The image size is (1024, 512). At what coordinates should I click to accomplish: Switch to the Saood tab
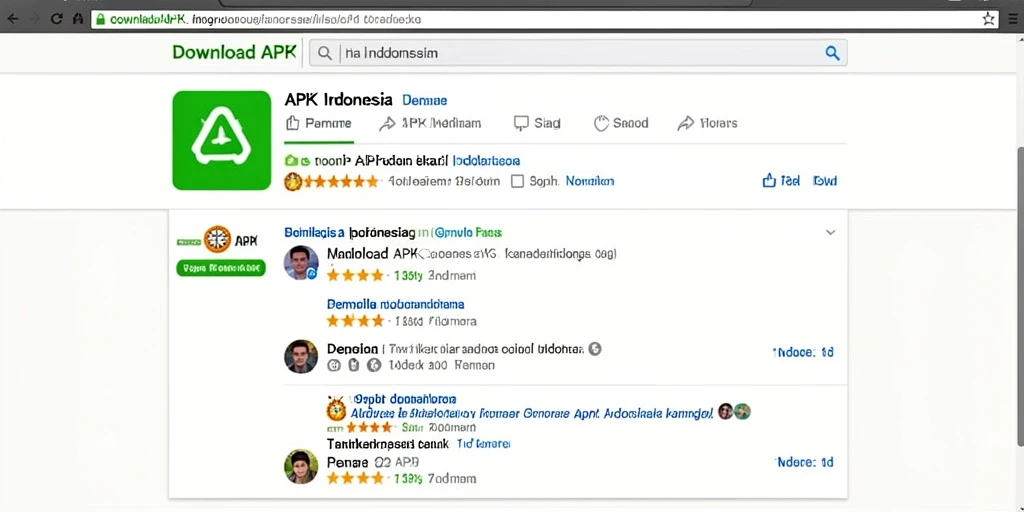pos(621,123)
